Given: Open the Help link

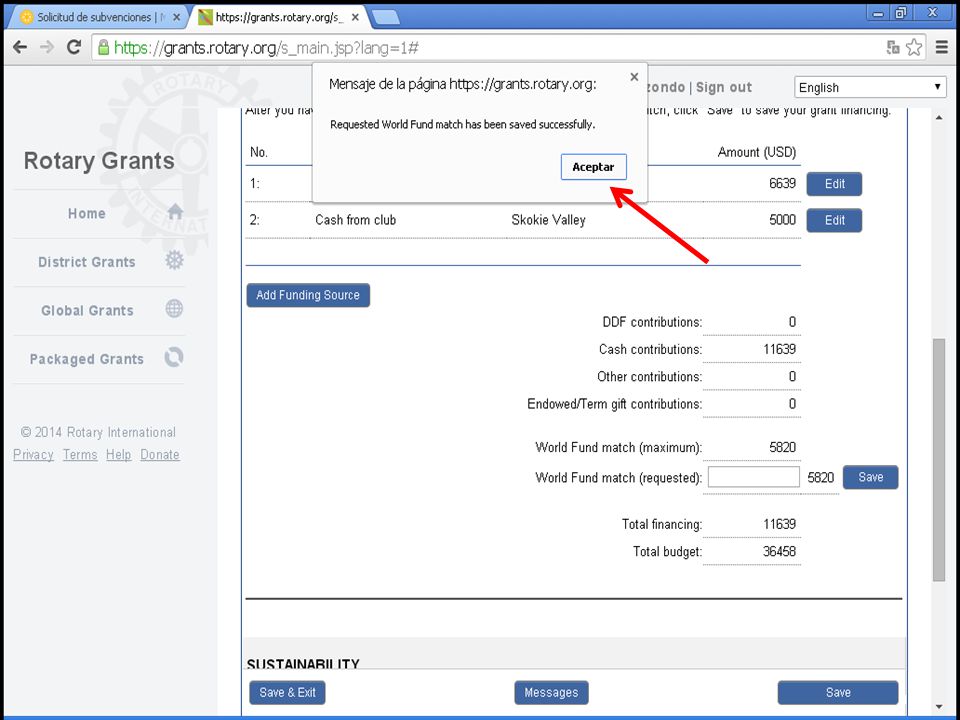Looking at the screenshot, I should click(x=118, y=455).
